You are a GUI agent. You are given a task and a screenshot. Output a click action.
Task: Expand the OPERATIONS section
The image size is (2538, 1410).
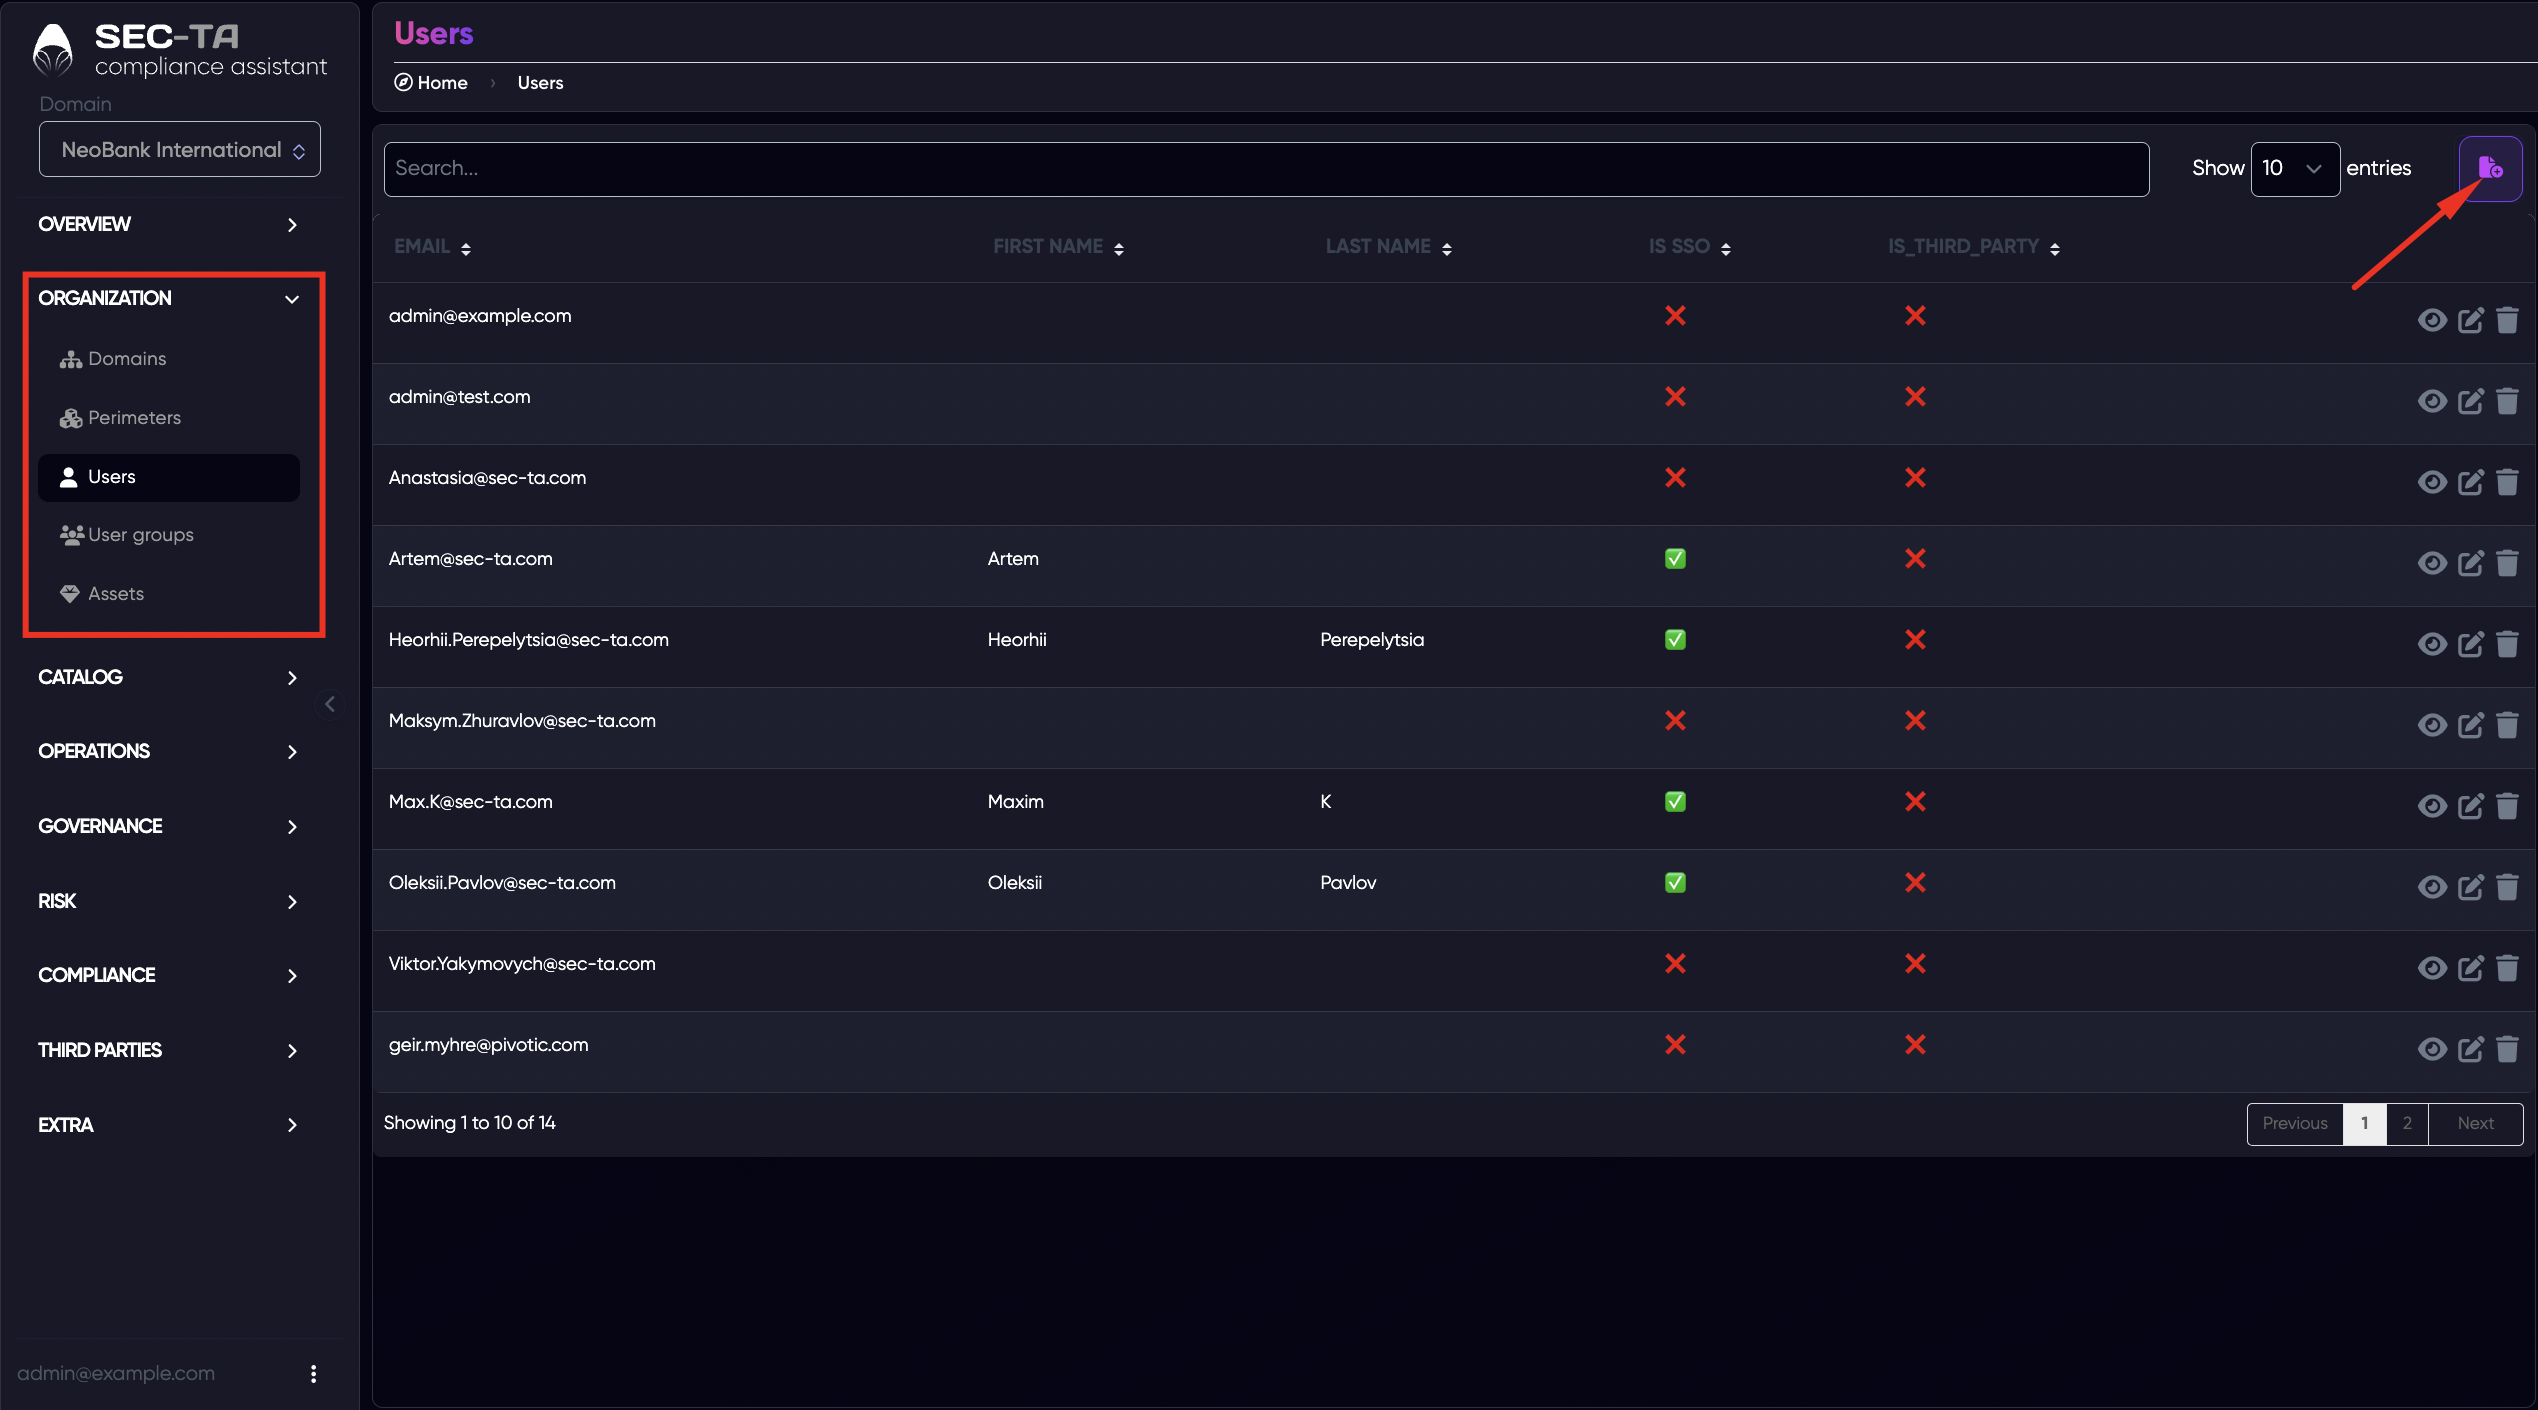point(169,751)
